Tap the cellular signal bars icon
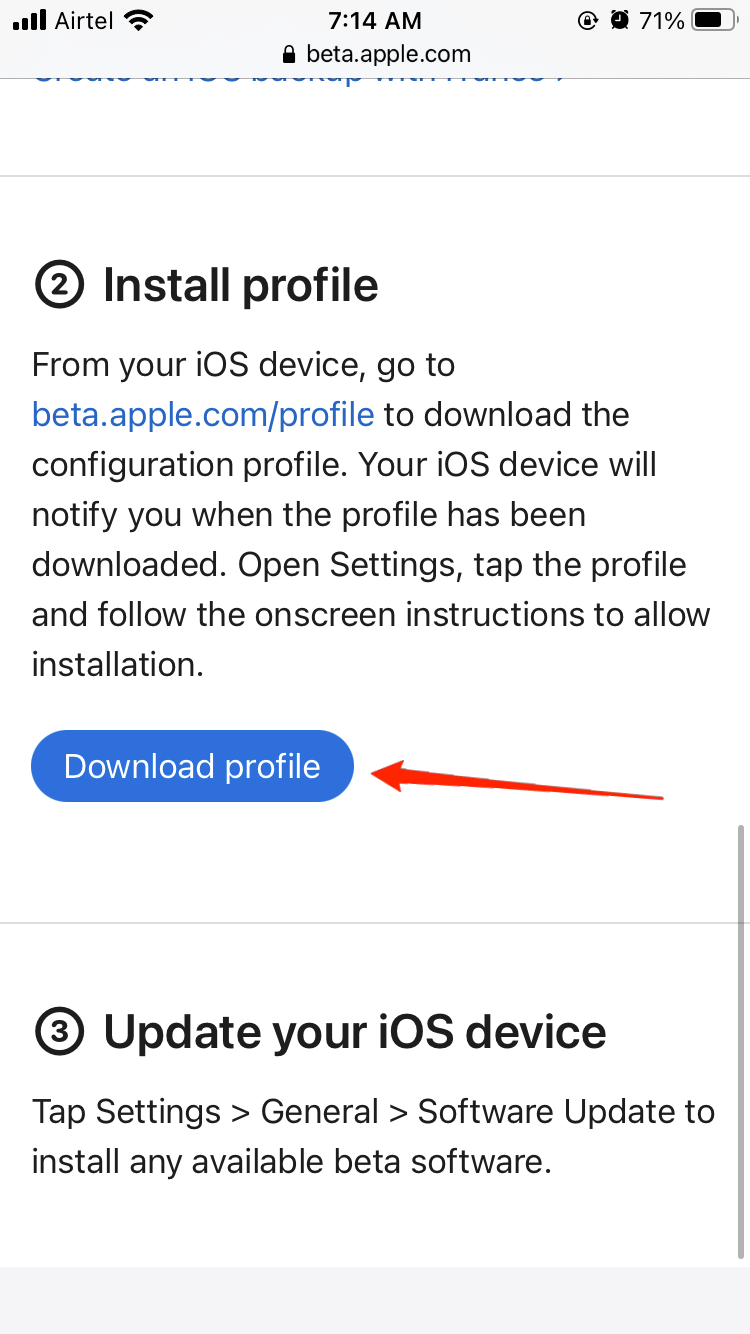 [x=30, y=20]
